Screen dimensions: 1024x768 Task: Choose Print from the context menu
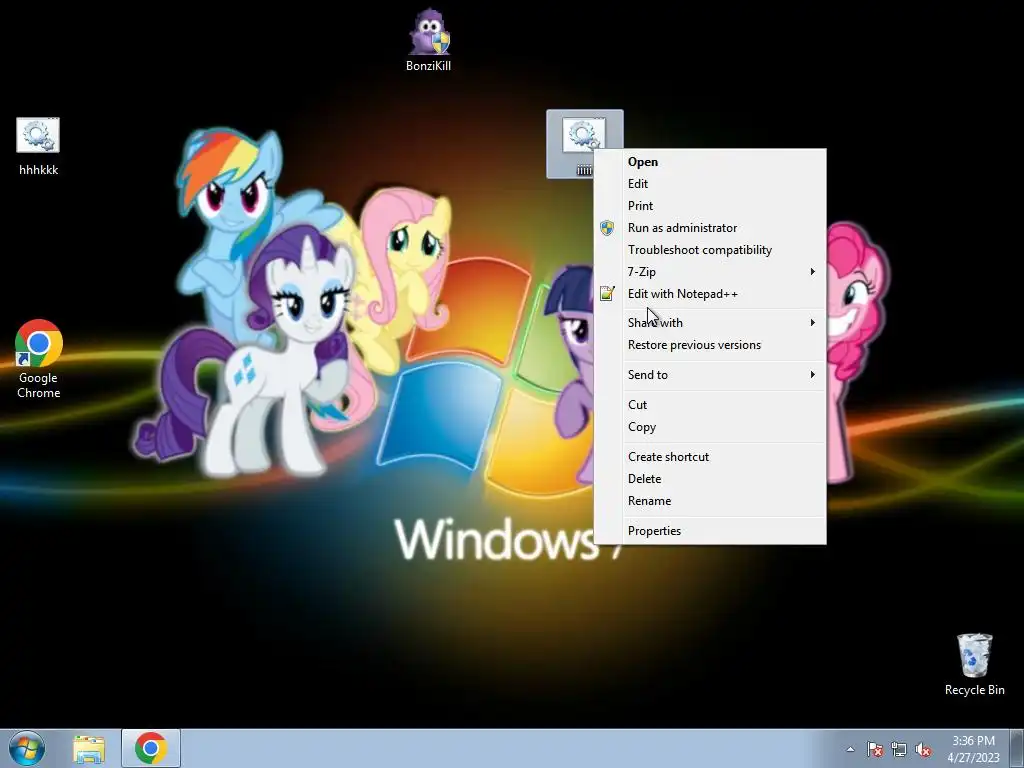click(711, 206)
